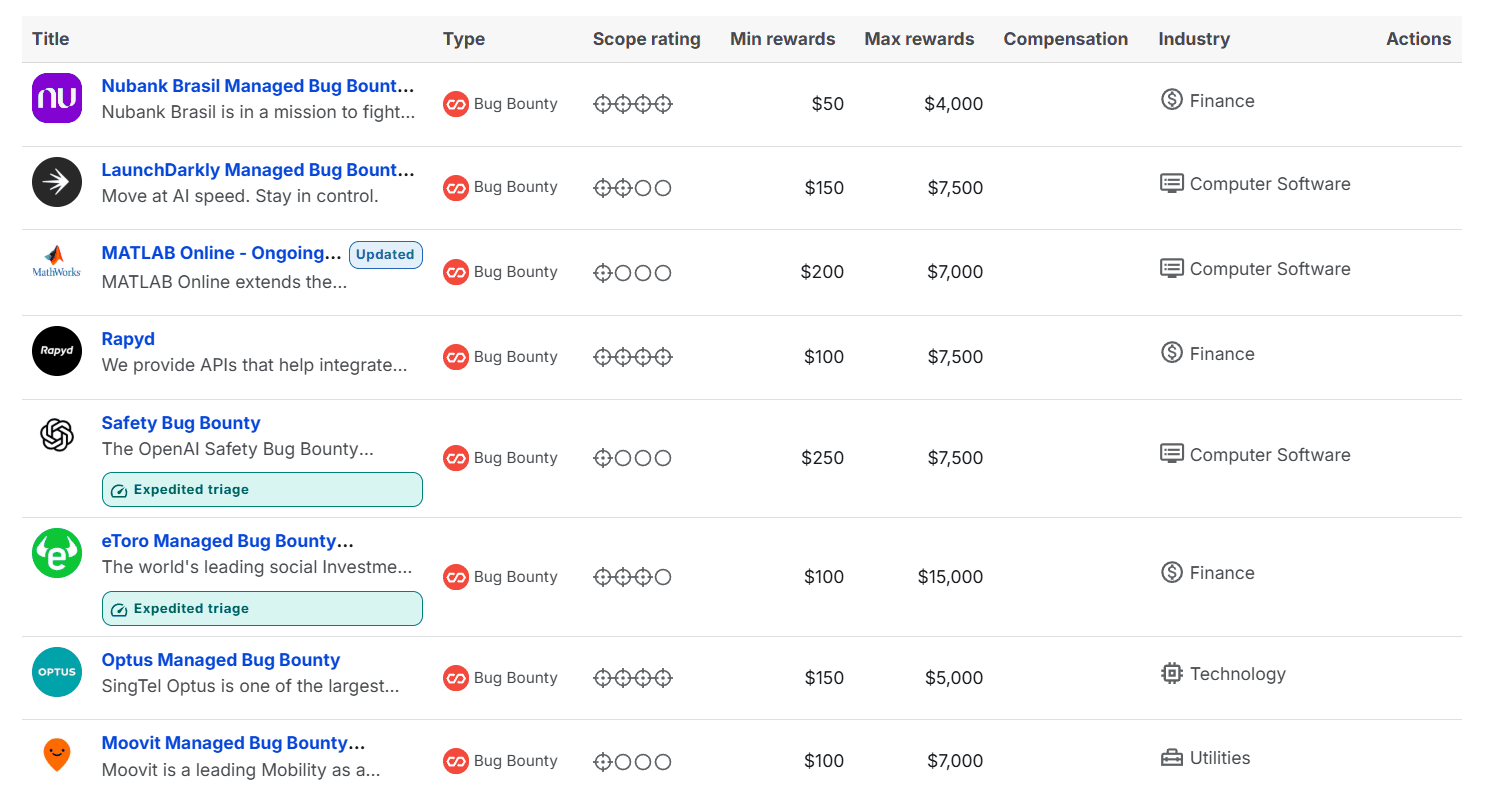Click the $250 min reward value
The height and width of the screenshot is (798, 1492).
[823, 458]
